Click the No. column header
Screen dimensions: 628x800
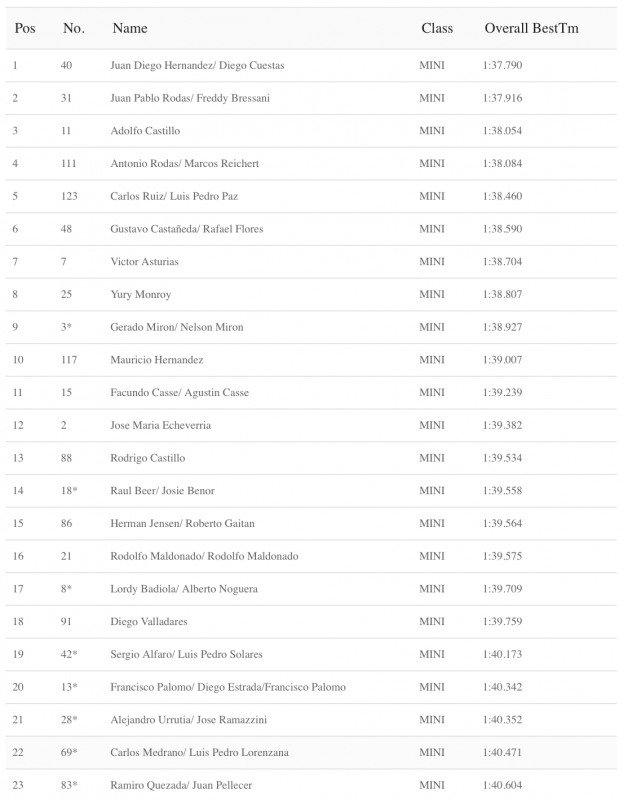tap(73, 29)
